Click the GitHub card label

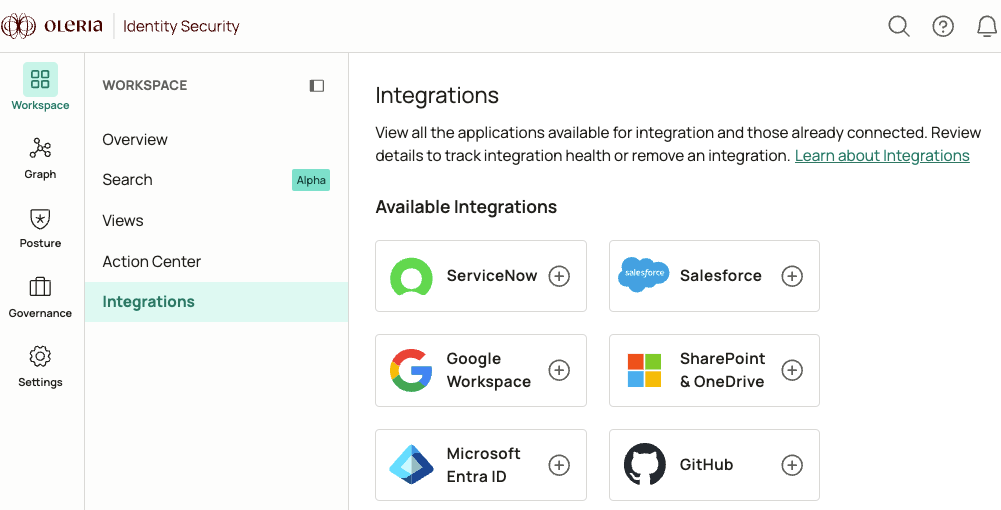click(x=706, y=465)
